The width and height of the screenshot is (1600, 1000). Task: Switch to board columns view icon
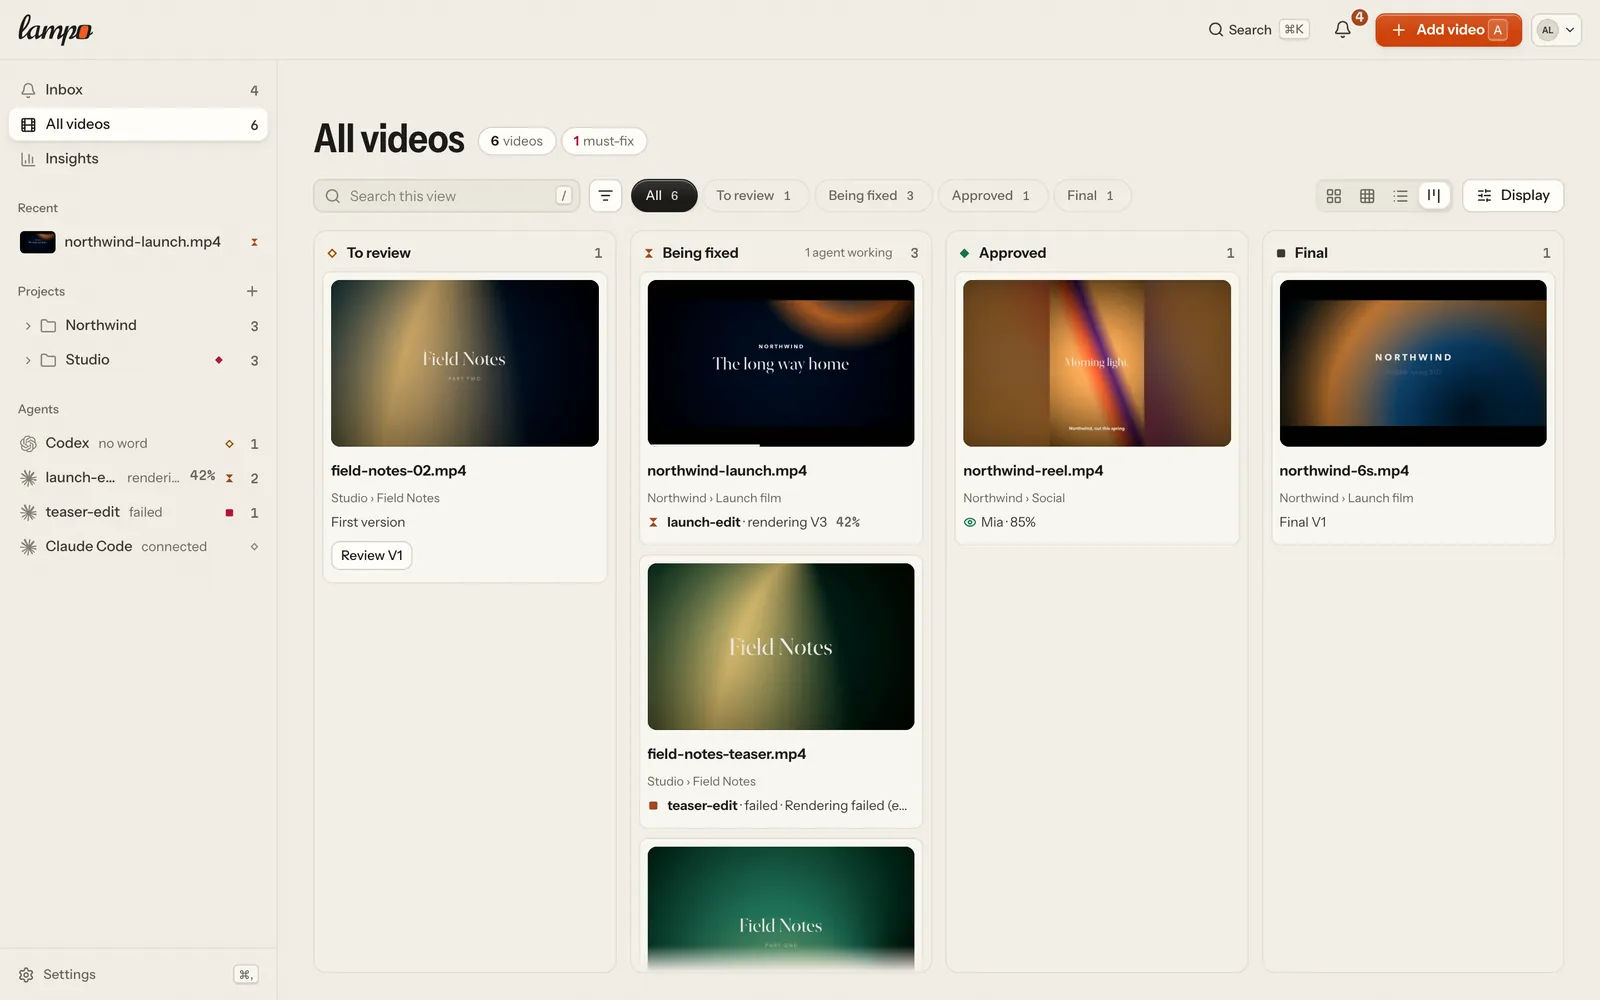[x=1434, y=196]
